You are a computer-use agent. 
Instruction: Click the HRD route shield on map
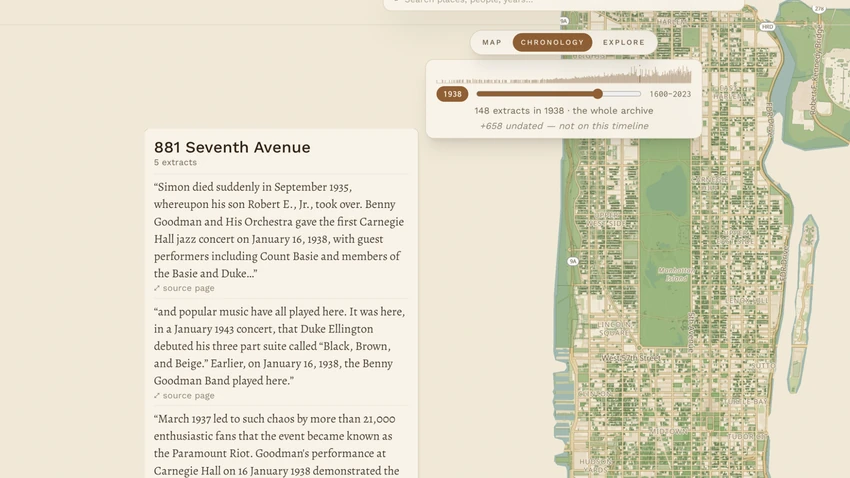(x=767, y=27)
